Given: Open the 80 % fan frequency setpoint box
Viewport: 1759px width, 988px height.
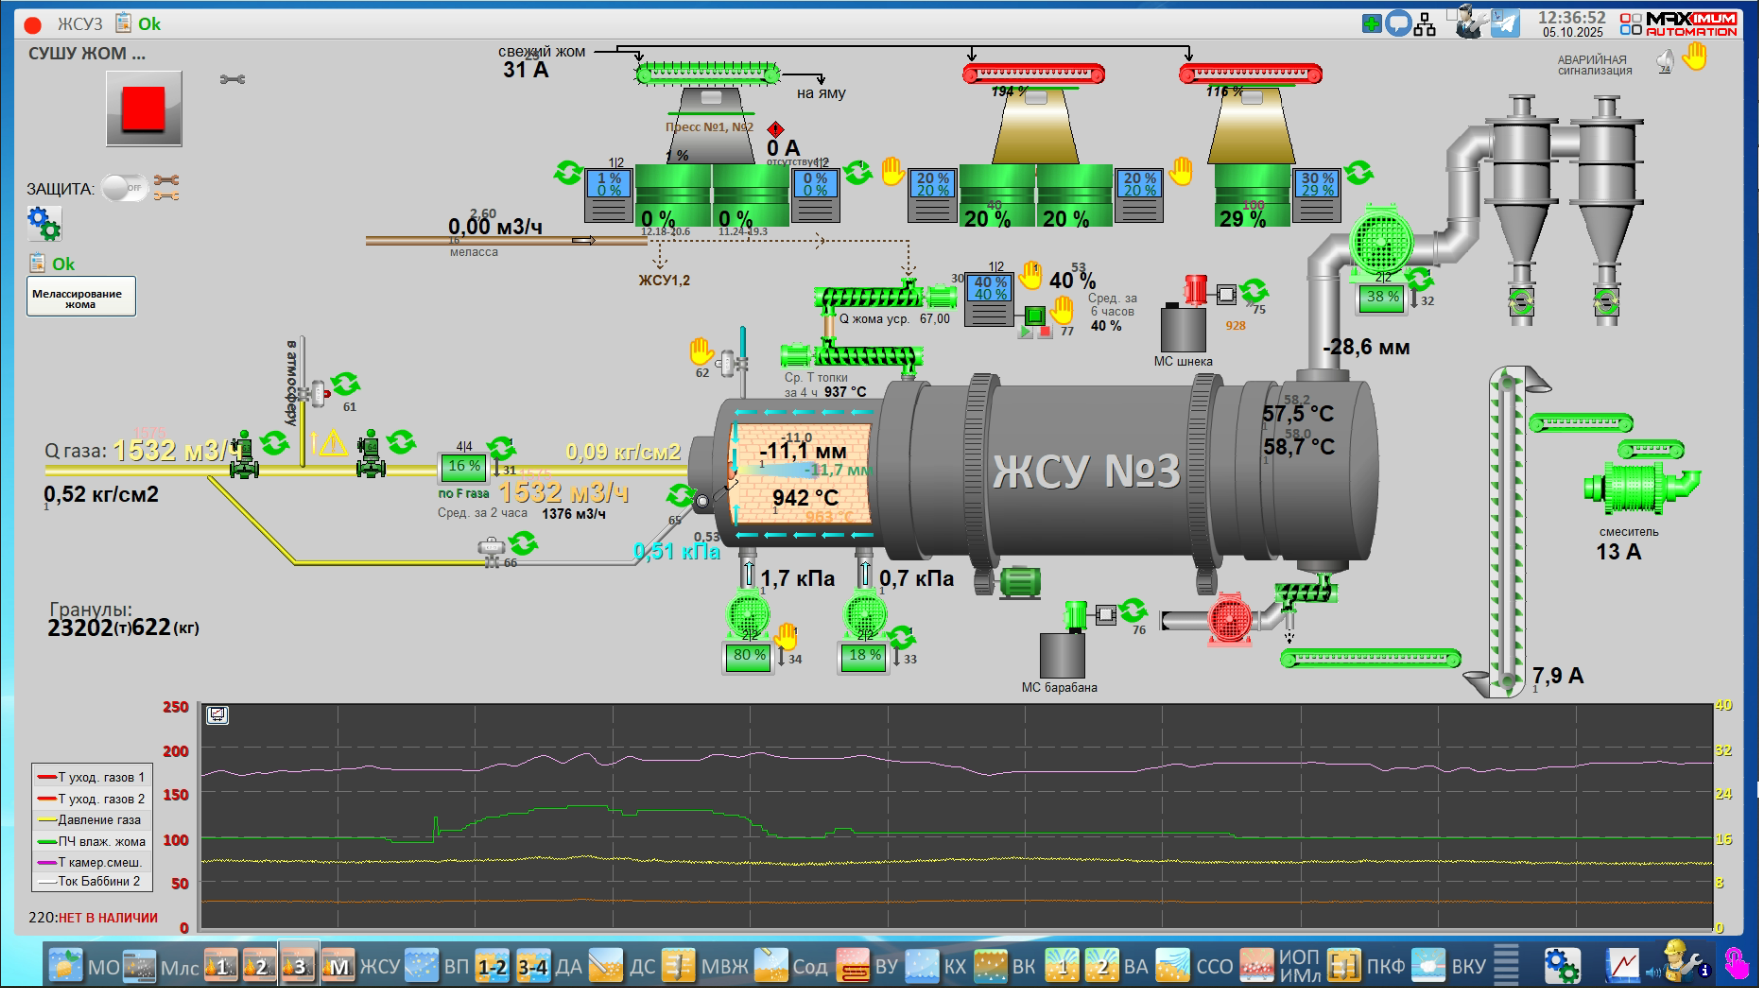Looking at the screenshot, I should pos(748,656).
